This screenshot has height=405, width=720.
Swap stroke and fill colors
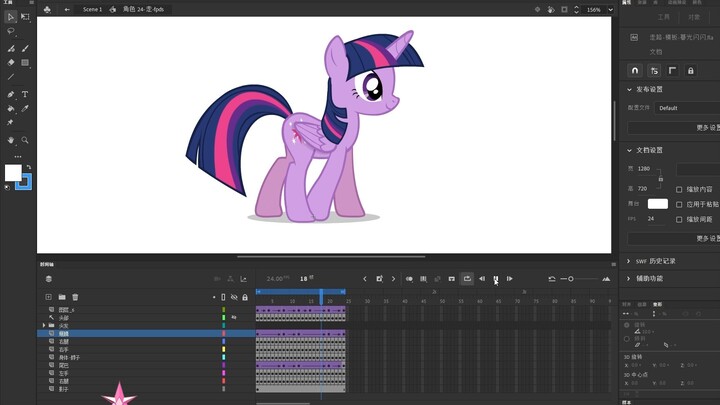[x=28, y=167]
